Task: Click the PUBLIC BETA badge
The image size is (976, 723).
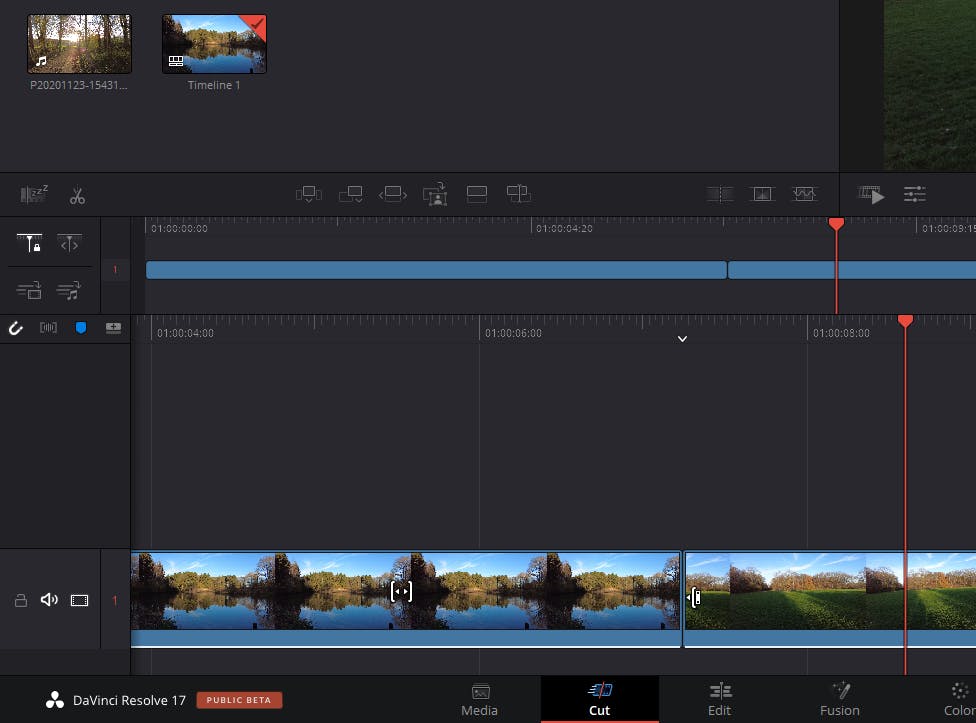Action: click(x=239, y=700)
